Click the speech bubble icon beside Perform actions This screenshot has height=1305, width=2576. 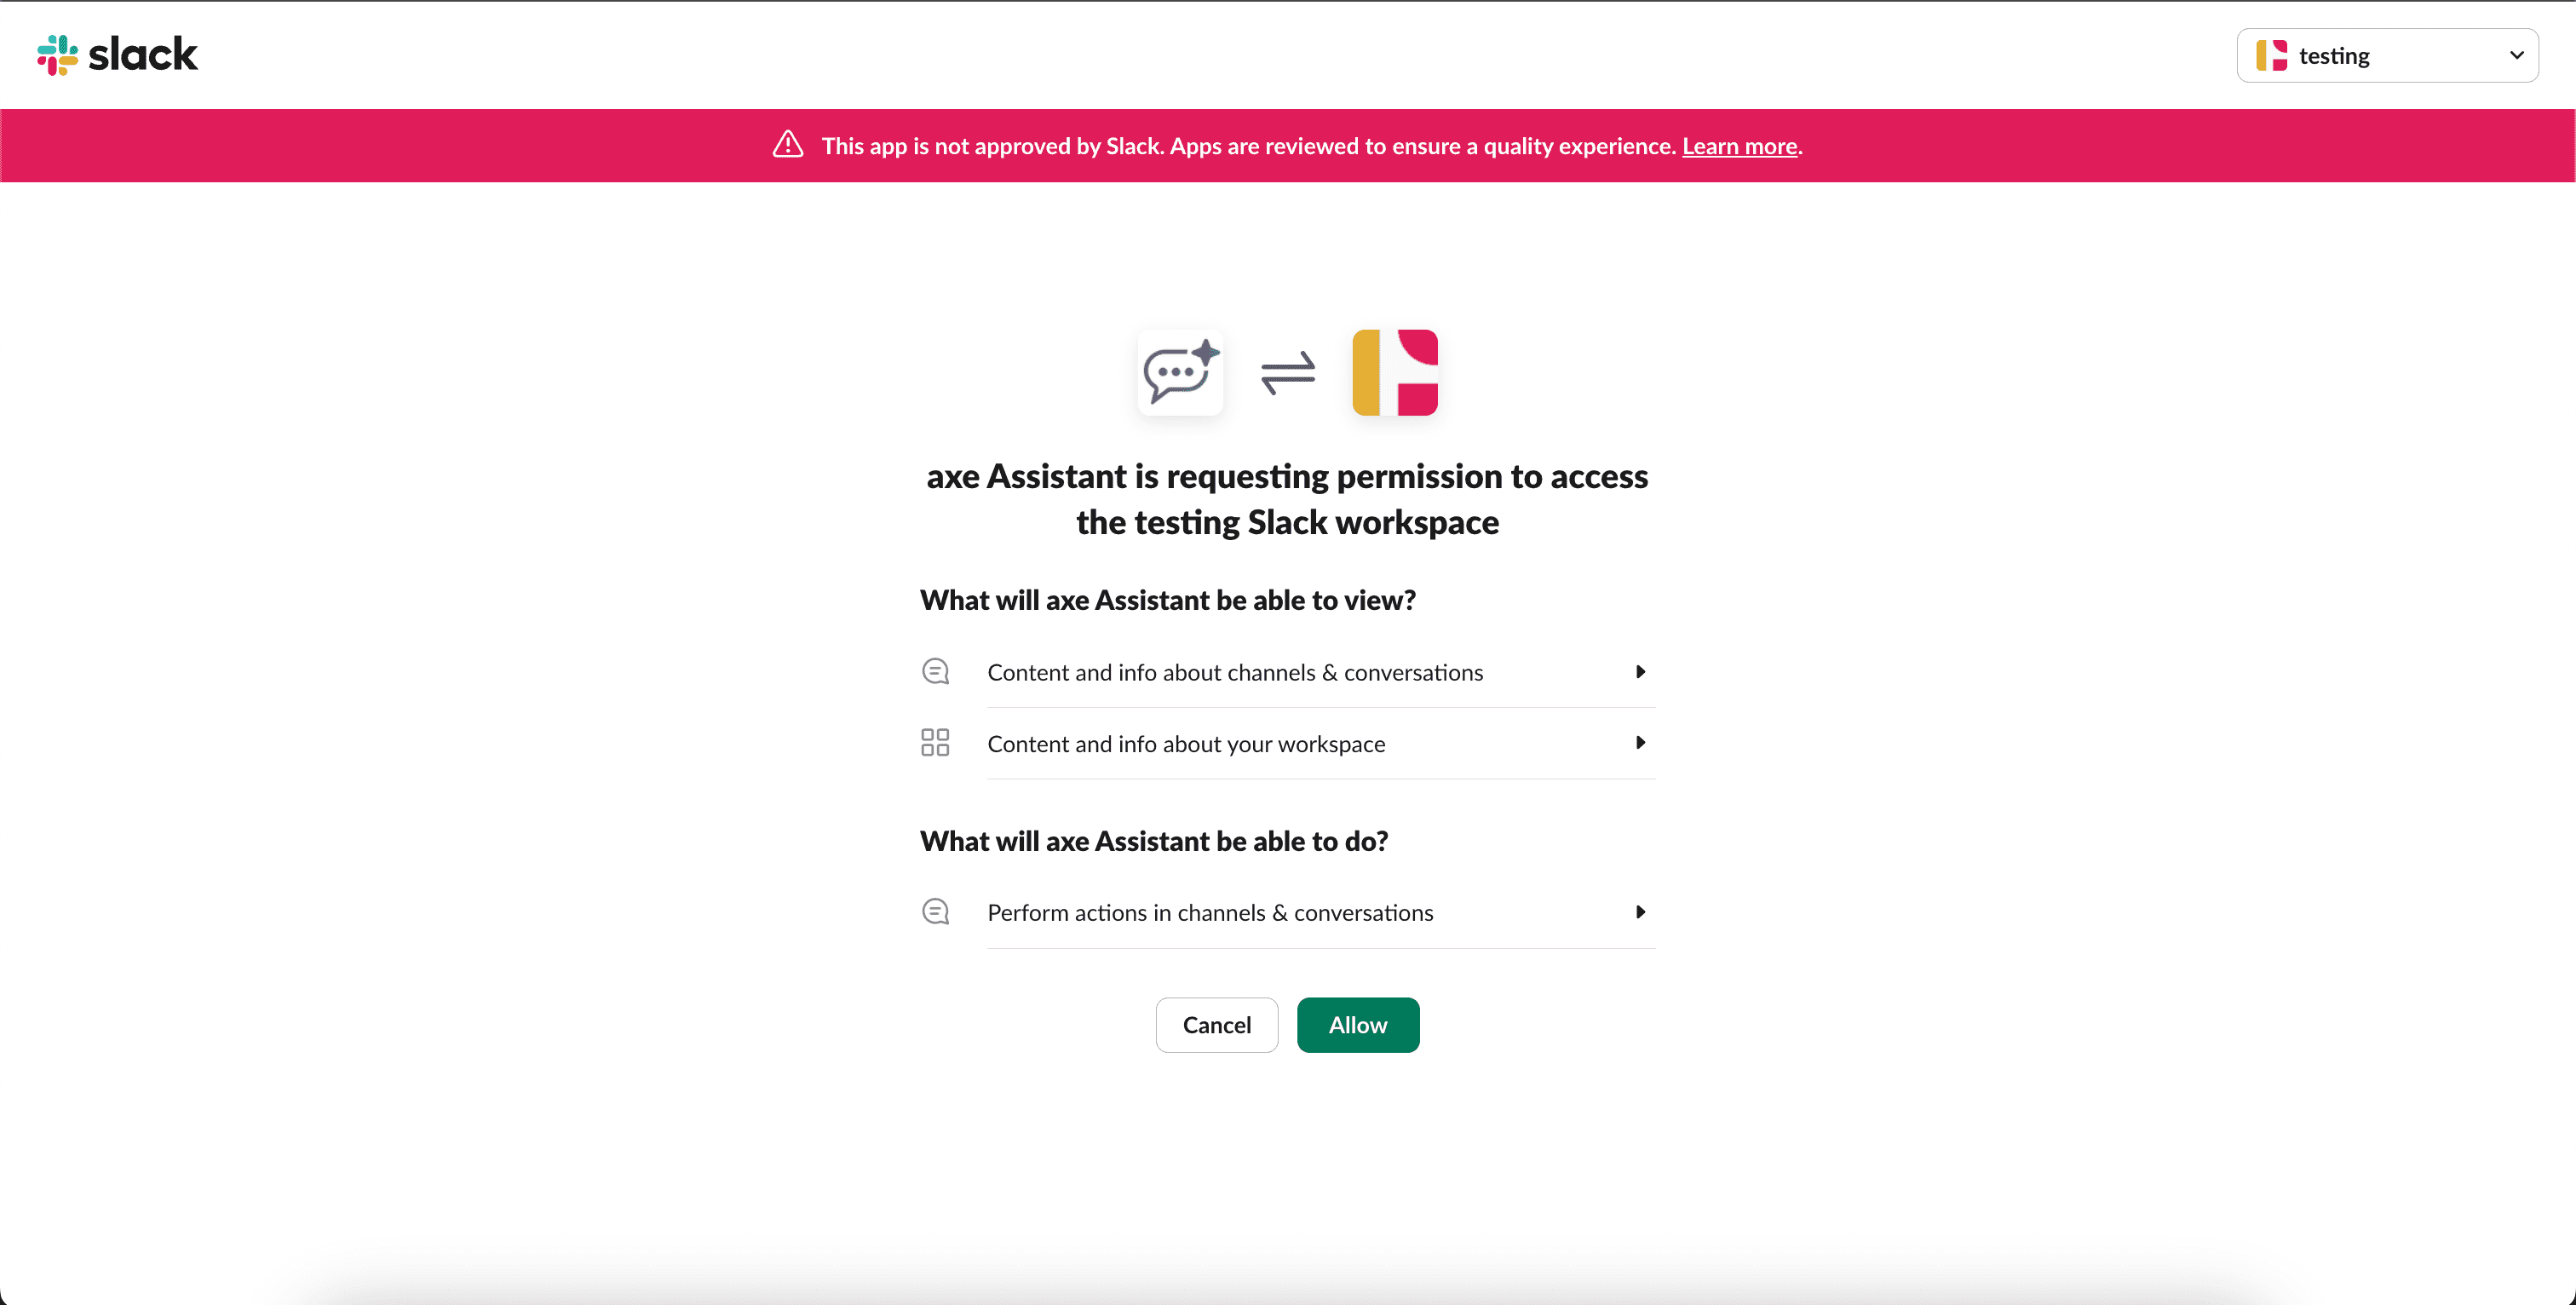[x=935, y=912]
